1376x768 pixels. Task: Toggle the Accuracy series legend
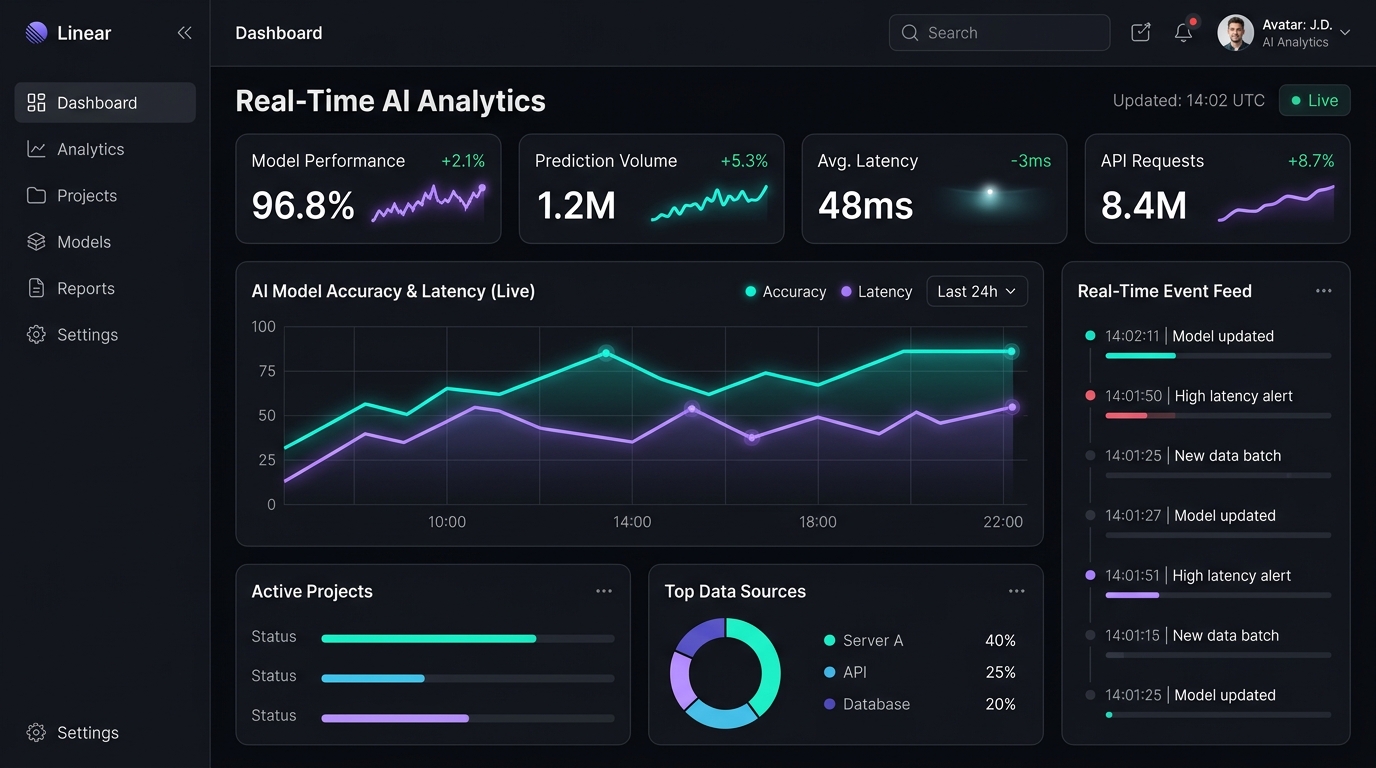click(x=786, y=292)
